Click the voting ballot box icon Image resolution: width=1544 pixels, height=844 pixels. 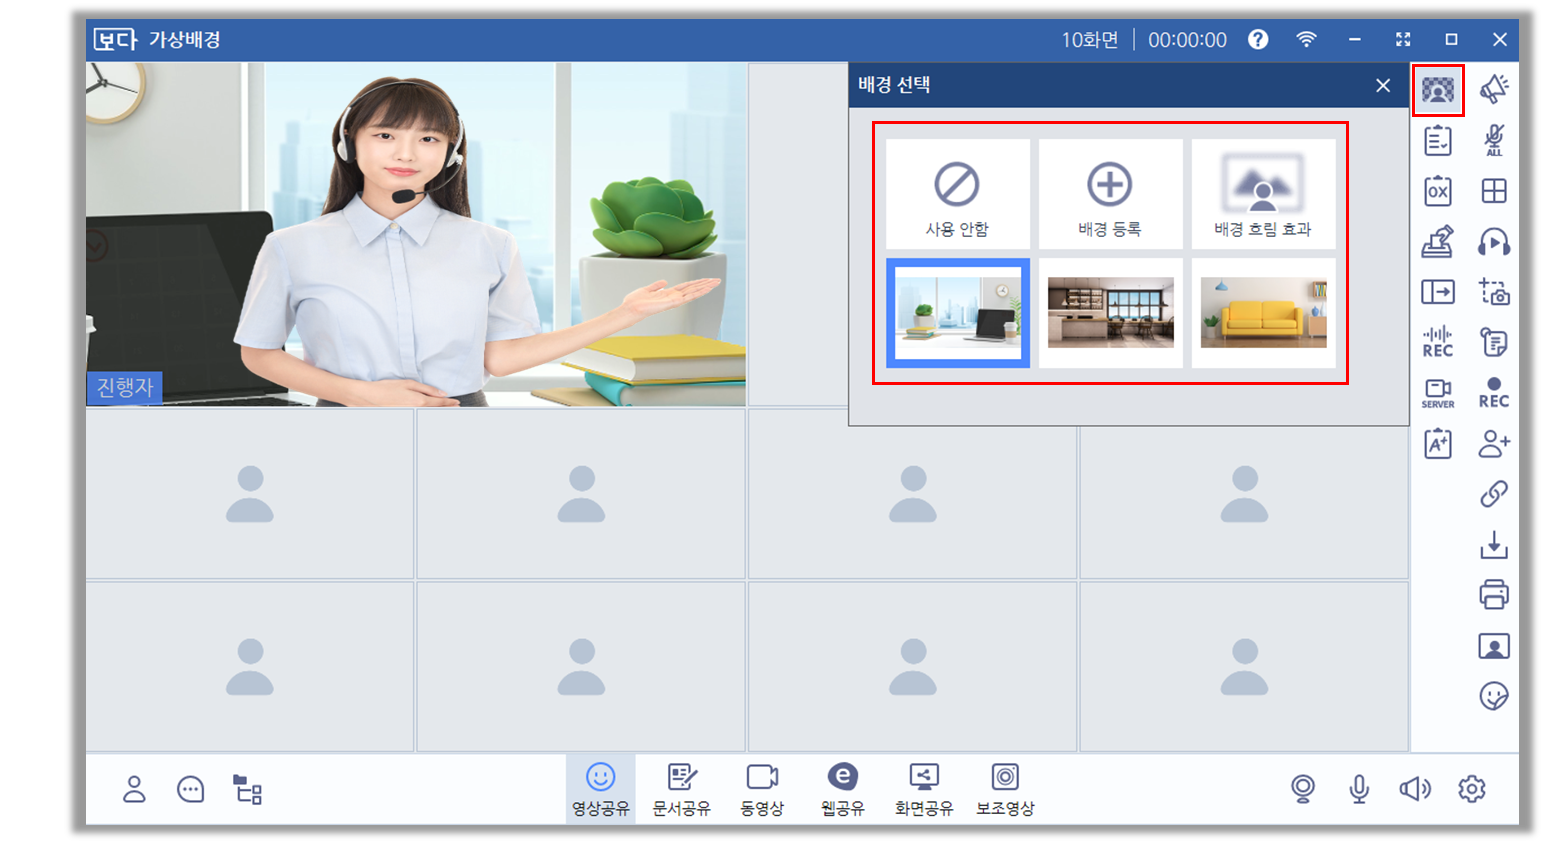(x=1438, y=242)
